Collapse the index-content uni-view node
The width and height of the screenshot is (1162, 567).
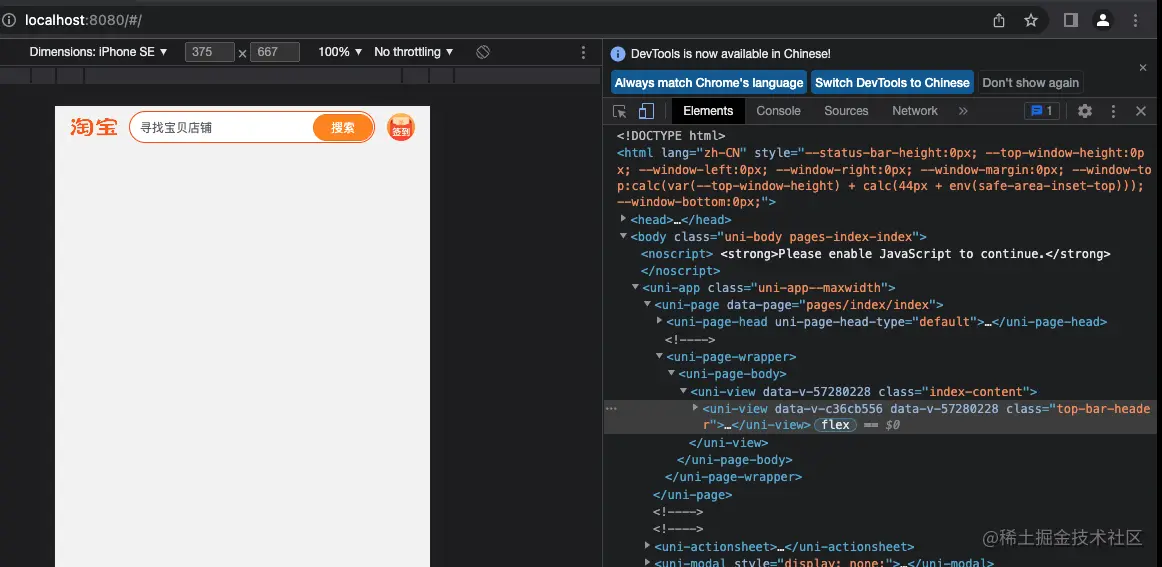point(683,391)
